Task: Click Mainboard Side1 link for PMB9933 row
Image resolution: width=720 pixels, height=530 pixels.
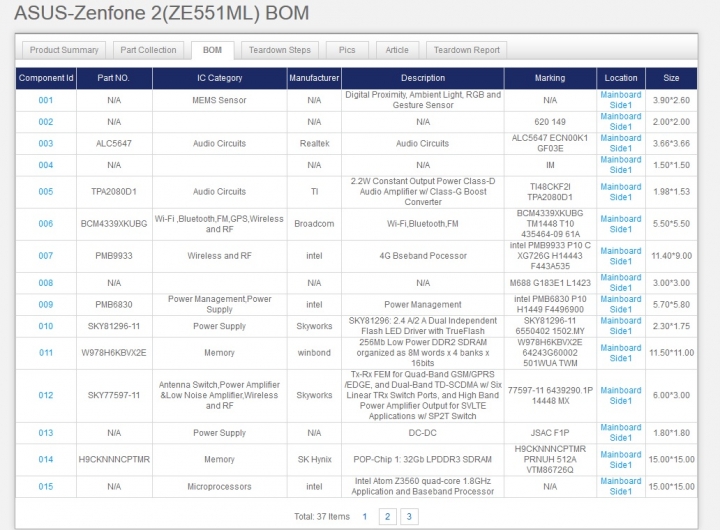Action: (x=621, y=256)
